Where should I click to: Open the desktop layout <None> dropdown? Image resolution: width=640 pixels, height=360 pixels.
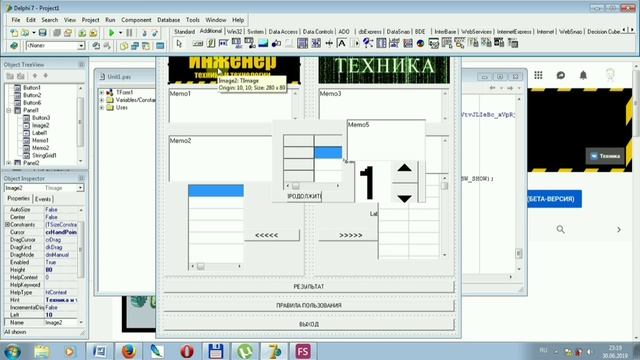pos(81,46)
